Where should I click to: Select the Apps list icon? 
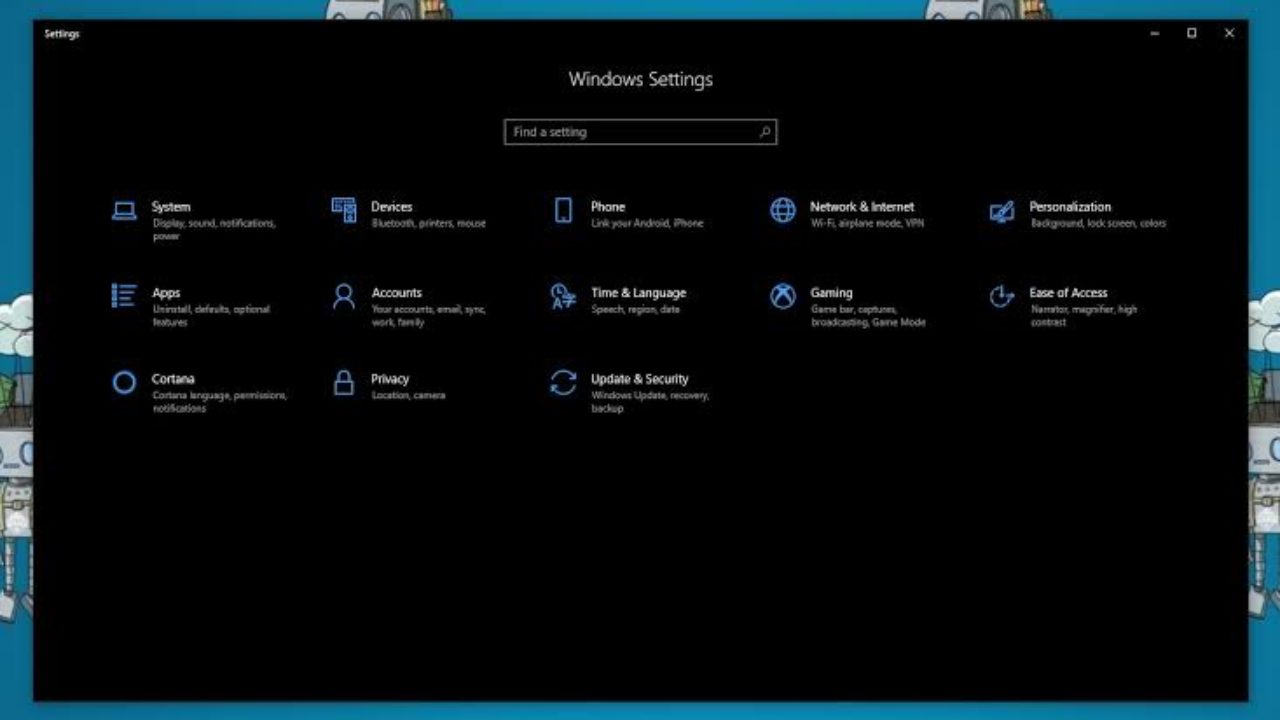click(124, 296)
